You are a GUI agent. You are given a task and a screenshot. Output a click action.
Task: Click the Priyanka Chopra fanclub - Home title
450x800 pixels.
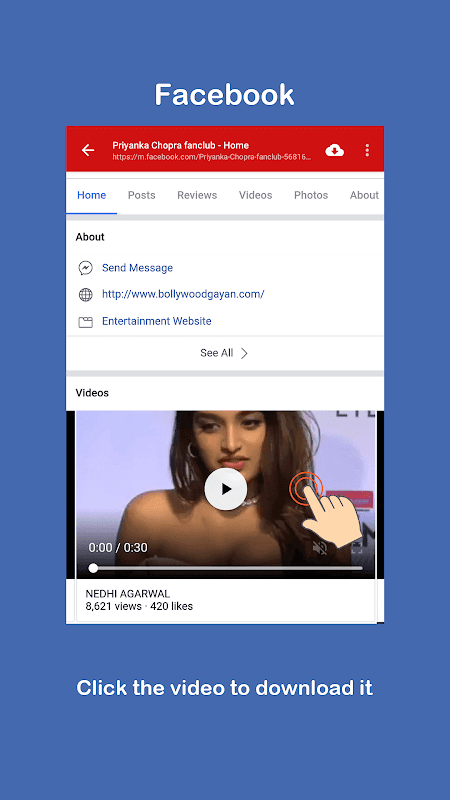click(x=181, y=145)
